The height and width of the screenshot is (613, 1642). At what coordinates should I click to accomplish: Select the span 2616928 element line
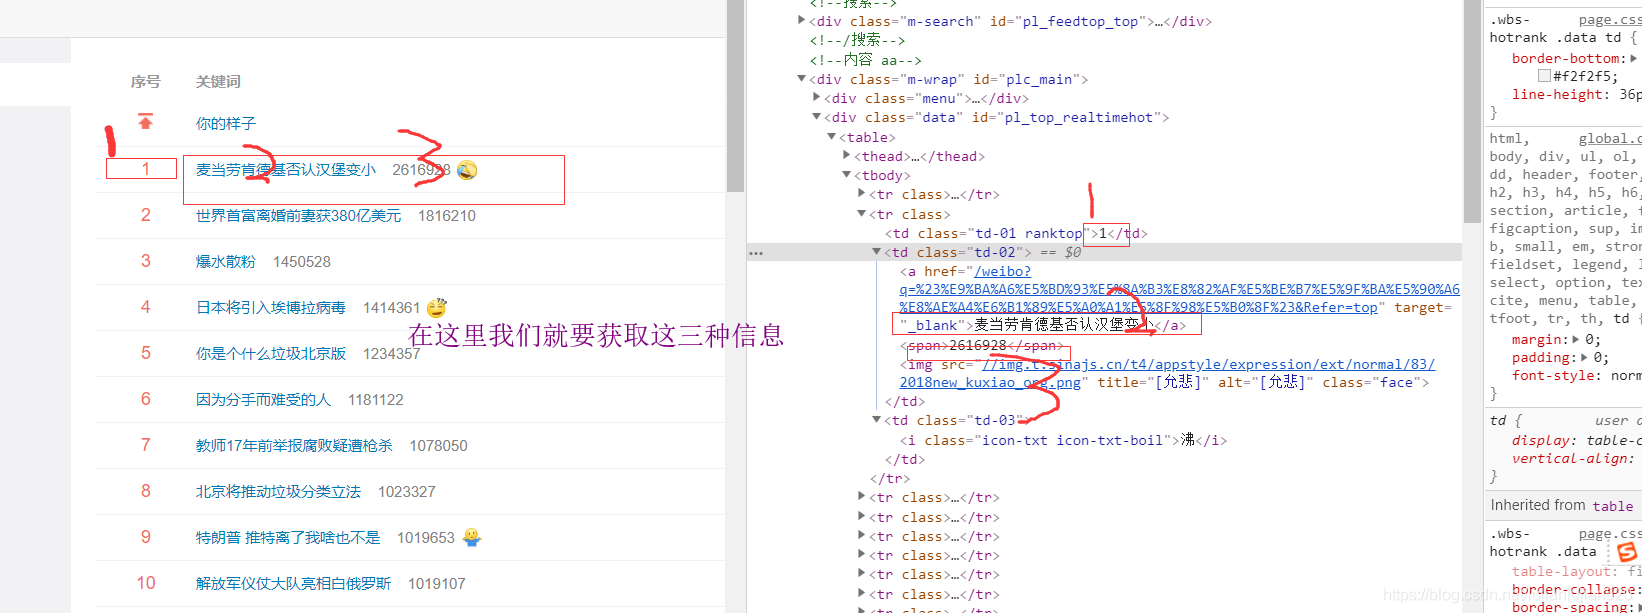982,345
